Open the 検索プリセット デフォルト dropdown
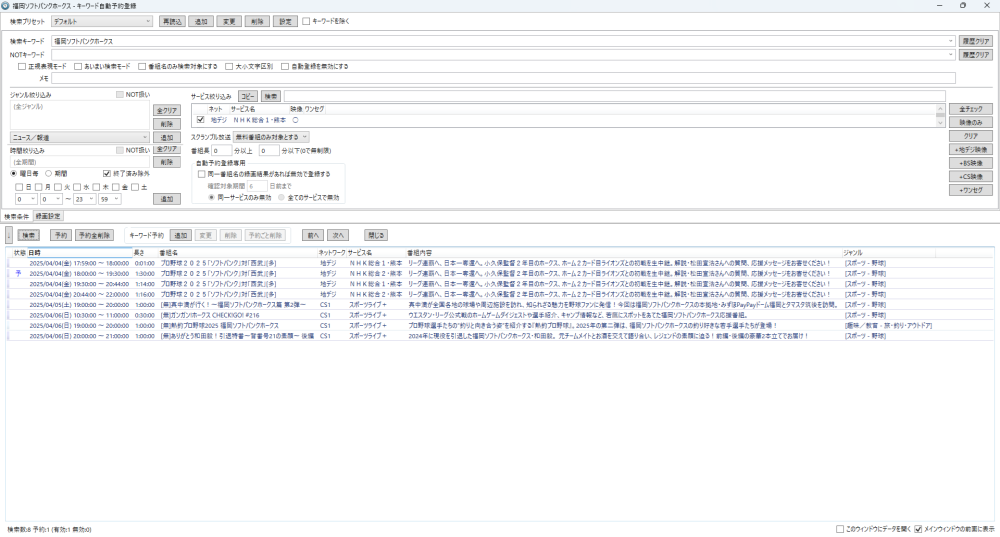This screenshot has width=1000, height=537. 102,22
